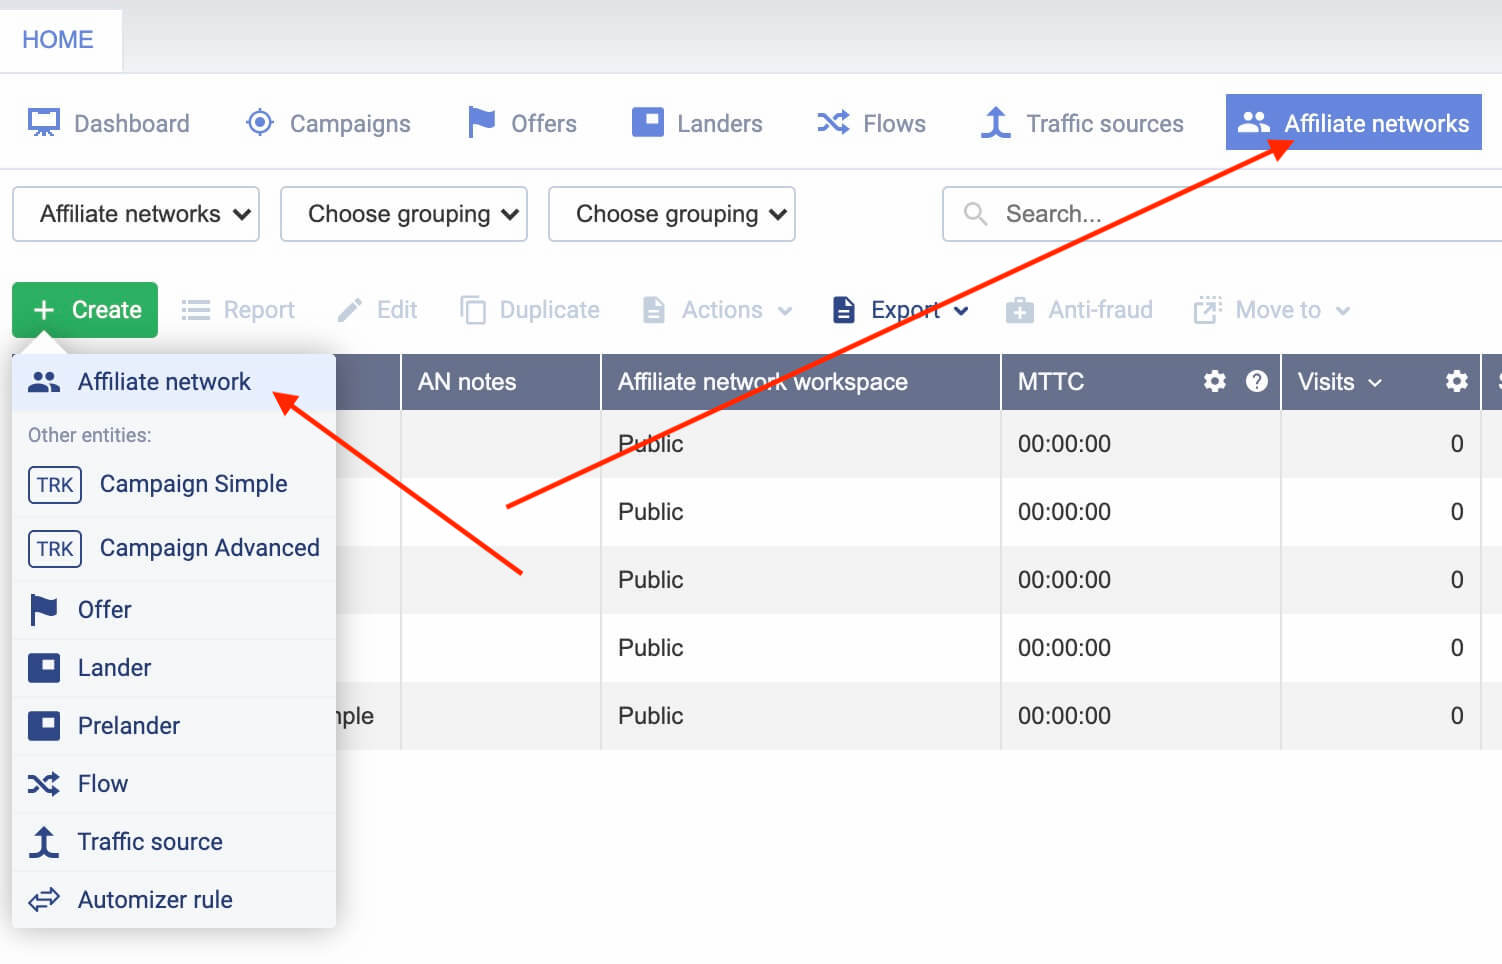Sort by the Visits column header

(1326, 381)
